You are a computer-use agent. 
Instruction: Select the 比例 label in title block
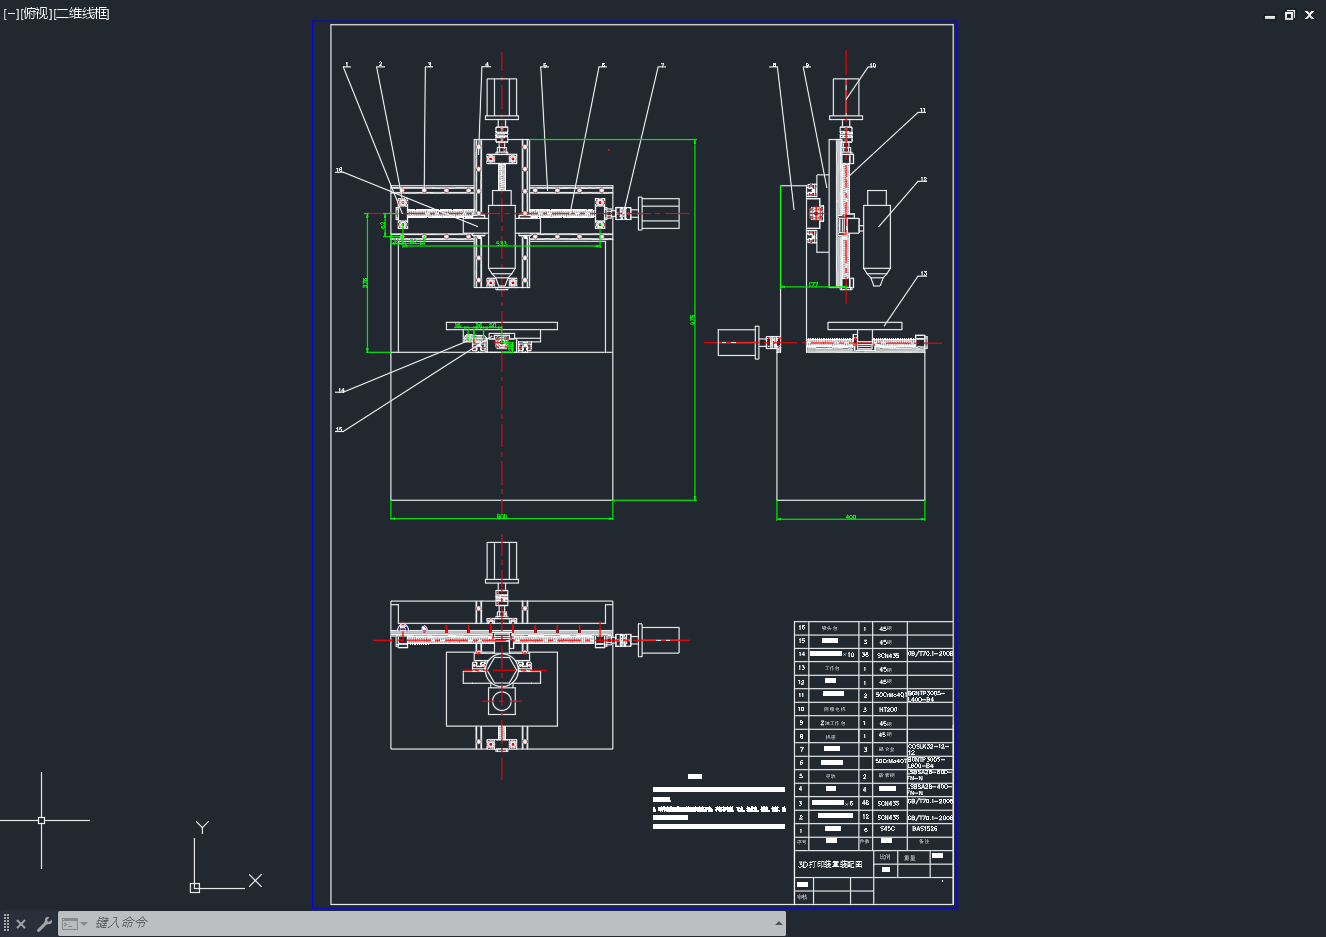tap(884, 857)
